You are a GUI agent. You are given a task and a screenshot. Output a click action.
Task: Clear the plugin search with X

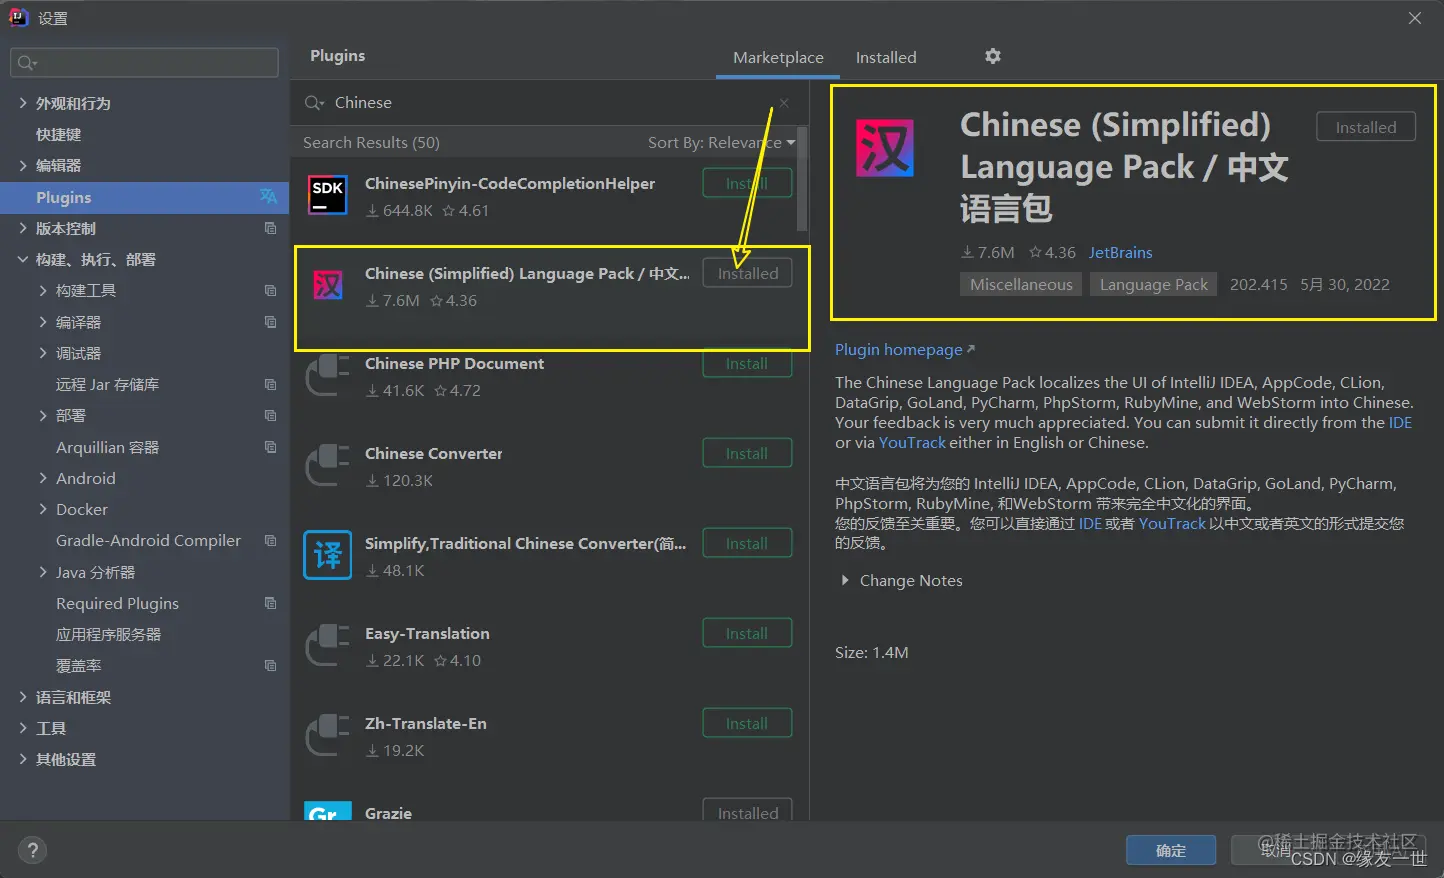[784, 103]
